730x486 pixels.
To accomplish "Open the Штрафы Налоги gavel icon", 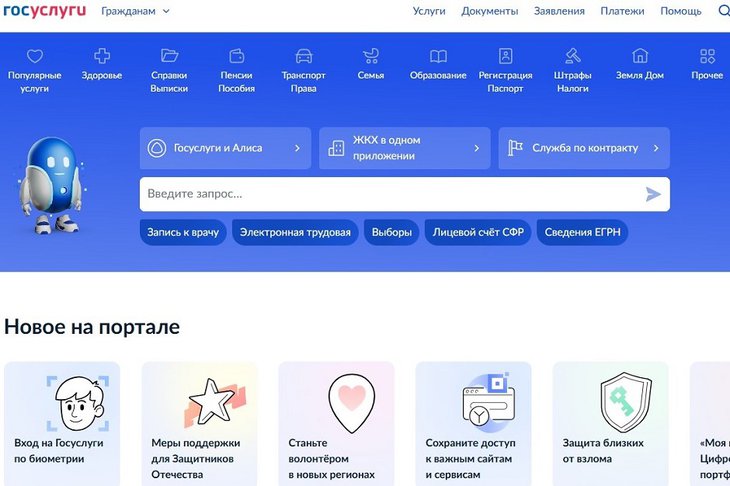I will pos(573,56).
